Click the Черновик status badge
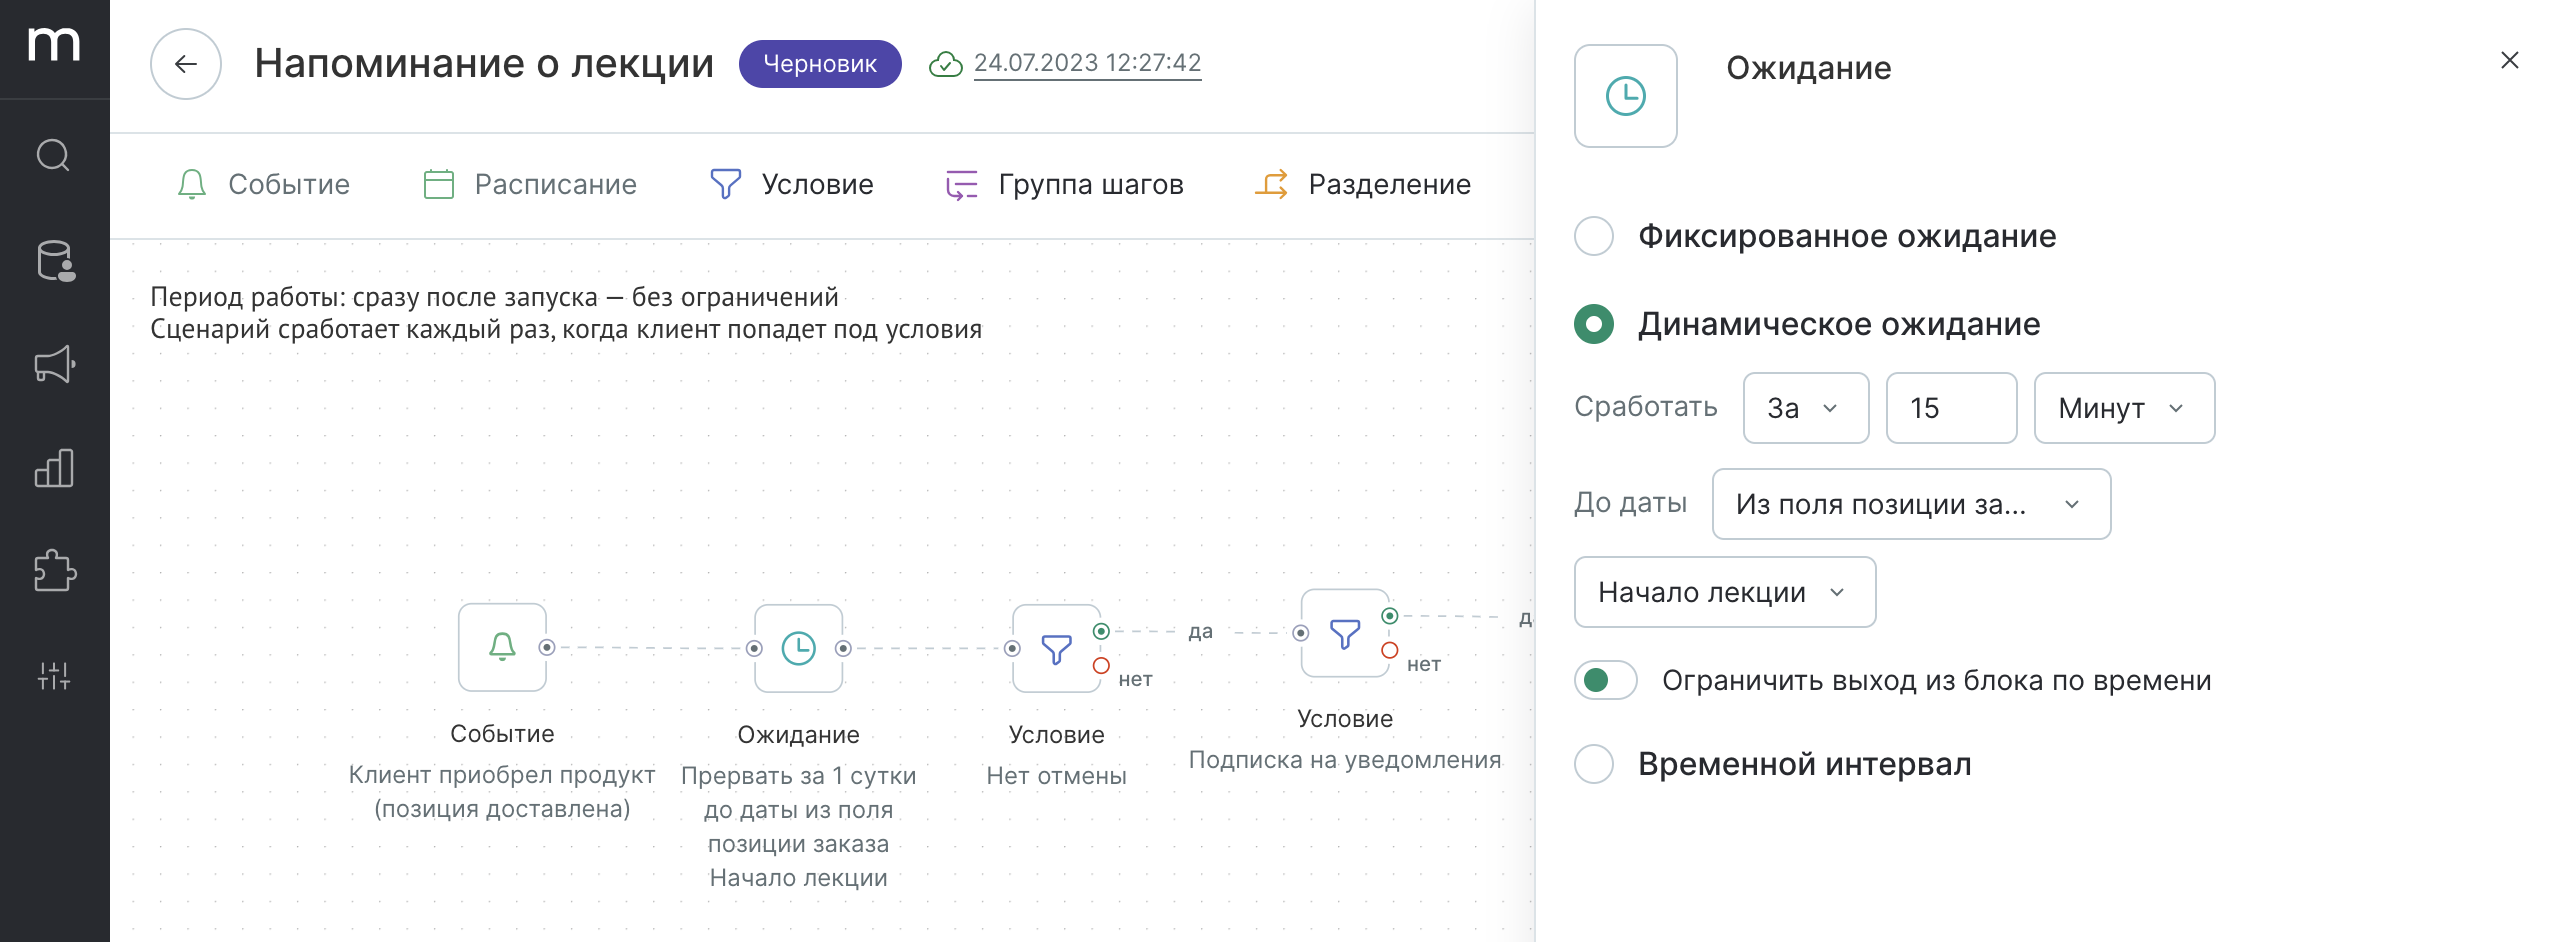The image size is (2574, 942). pyautogui.click(x=820, y=64)
